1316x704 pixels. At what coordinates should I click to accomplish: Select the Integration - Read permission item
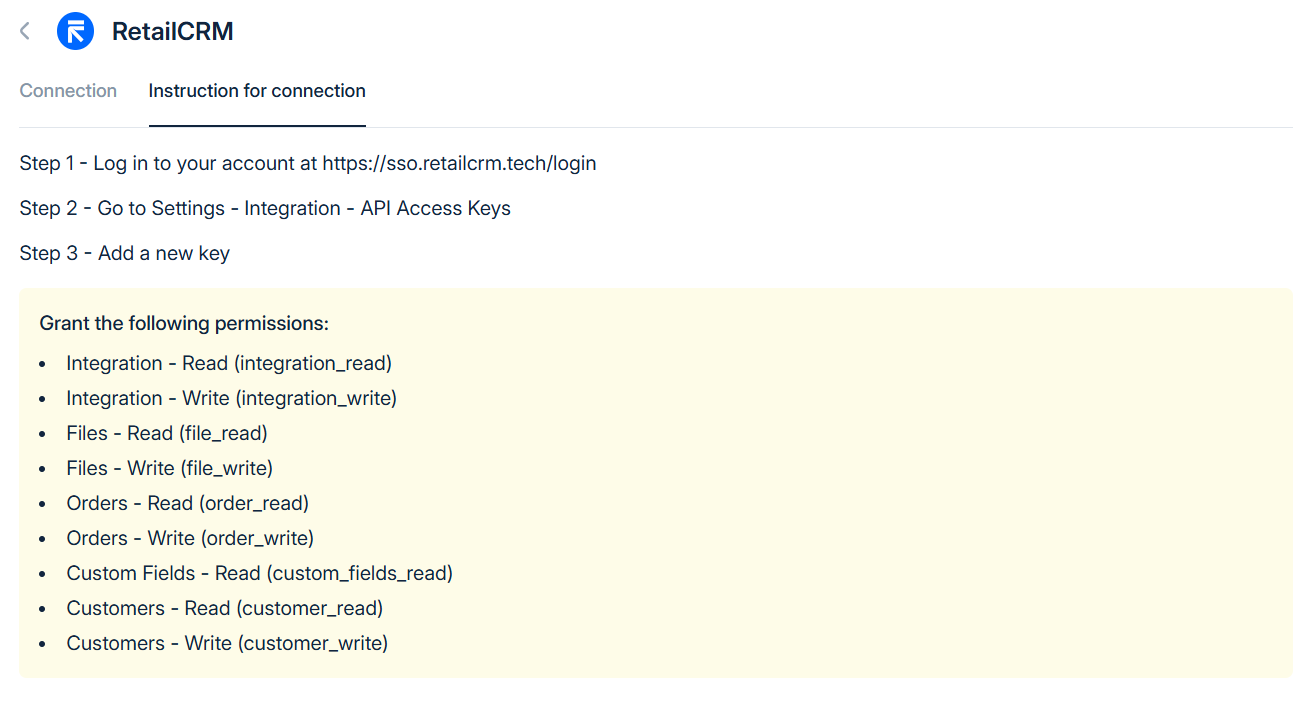[x=229, y=363]
